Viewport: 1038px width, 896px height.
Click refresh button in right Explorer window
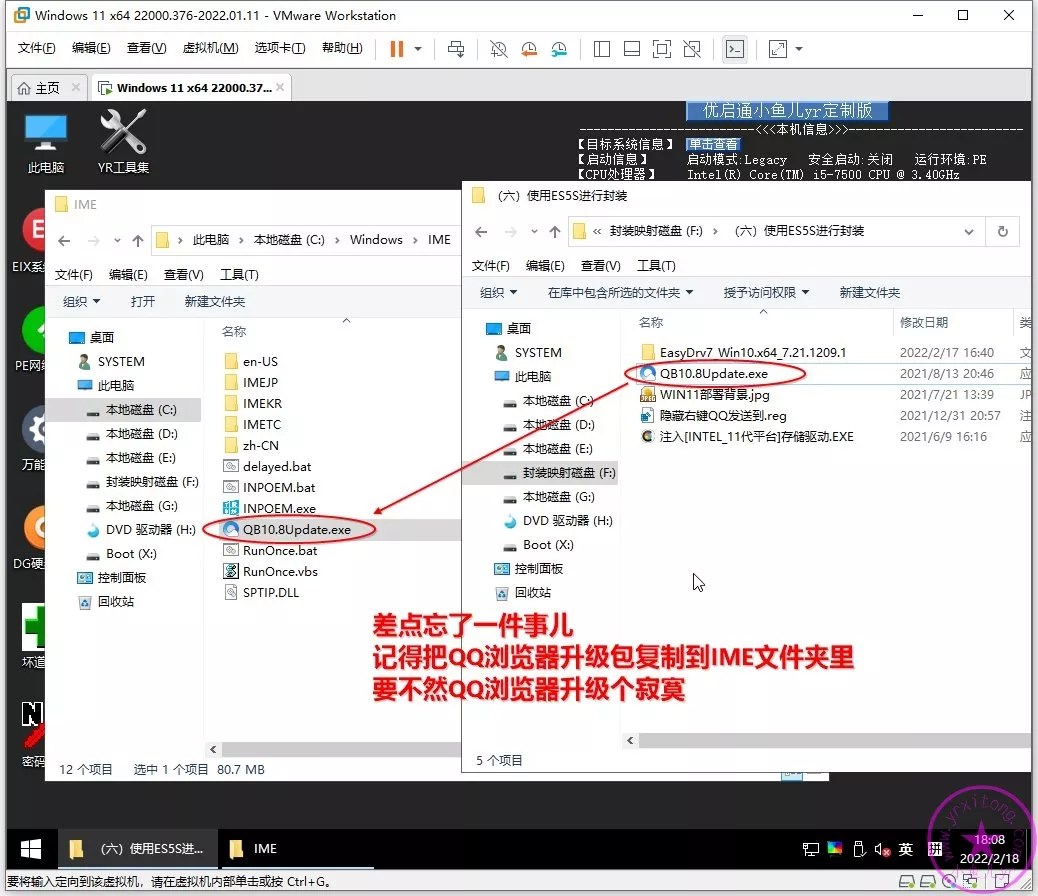(x=1002, y=231)
